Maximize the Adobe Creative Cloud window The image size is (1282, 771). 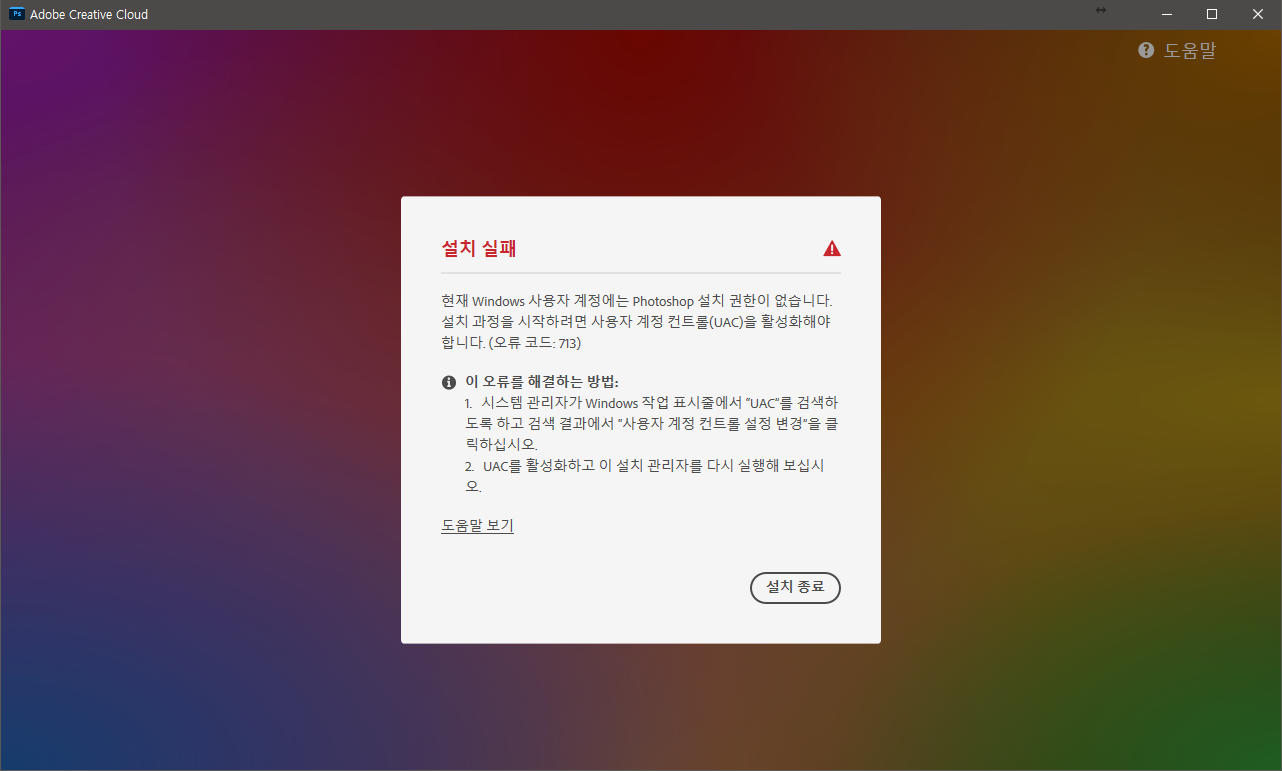(x=1212, y=14)
